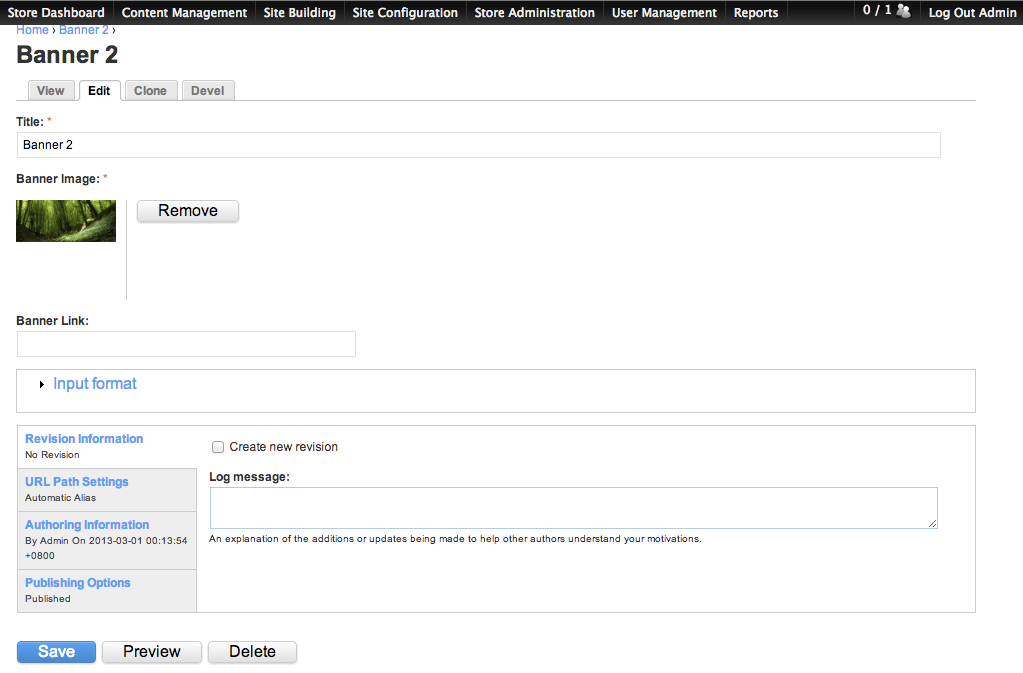The width and height of the screenshot is (1023, 673).
Task: Open Store Administration menu
Action: (x=534, y=12)
